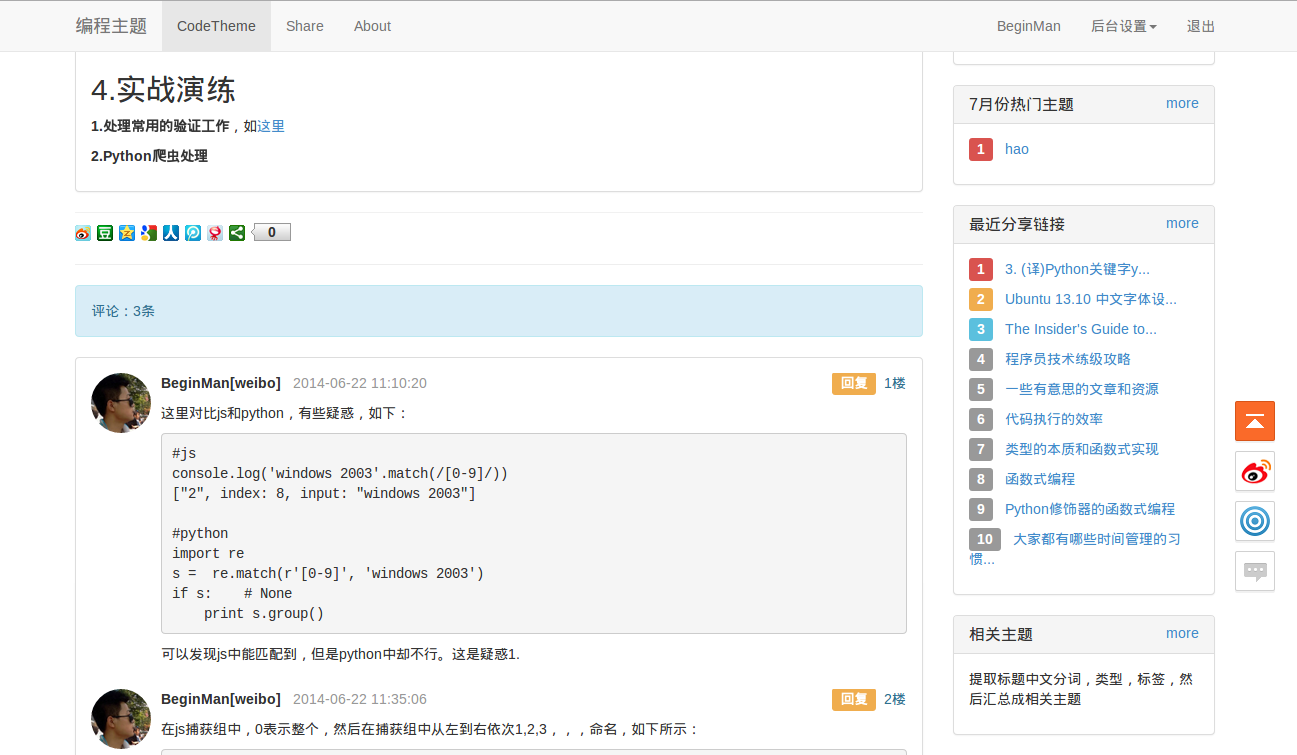Click the 4.实战演练 heading
The image size is (1297, 755).
(x=164, y=90)
